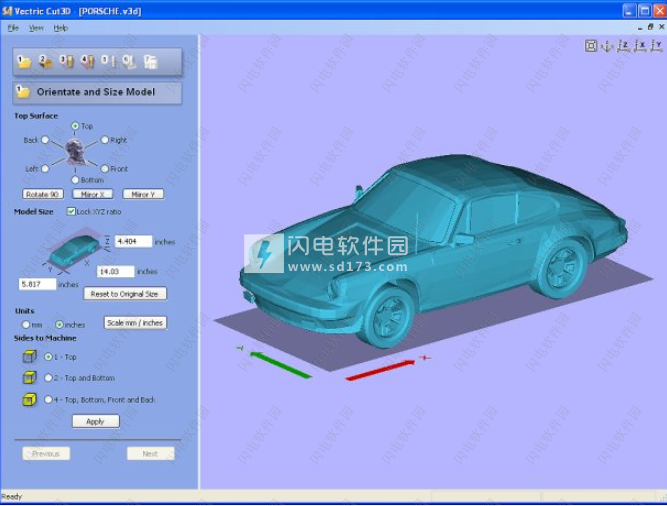667x506 pixels.
Task: Select Top as the top surface
Action: (75, 126)
